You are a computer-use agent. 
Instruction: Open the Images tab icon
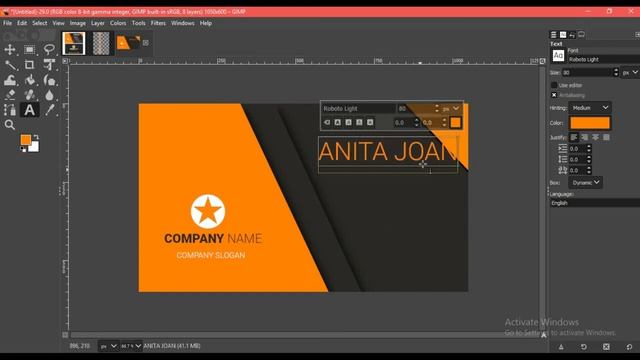click(582, 35)
